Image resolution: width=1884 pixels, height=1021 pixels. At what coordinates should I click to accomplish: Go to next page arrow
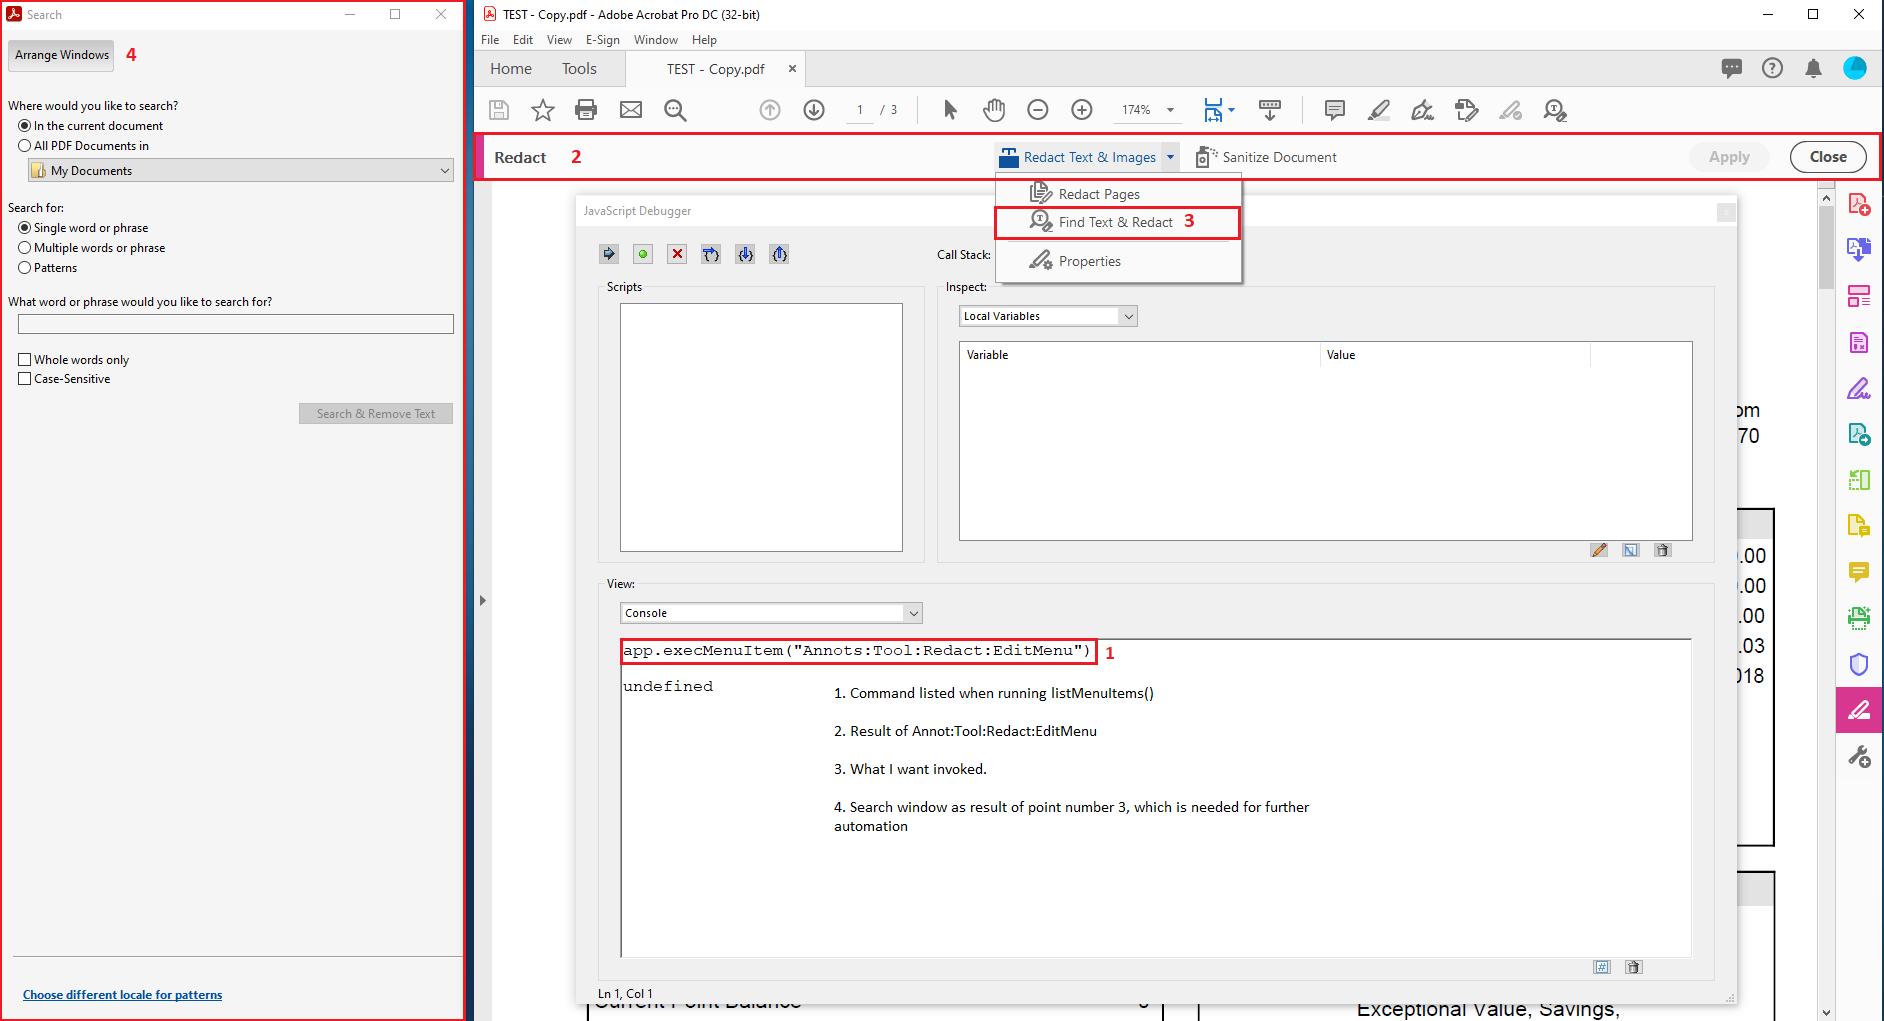pyautogui.click(x=814, y=110)
